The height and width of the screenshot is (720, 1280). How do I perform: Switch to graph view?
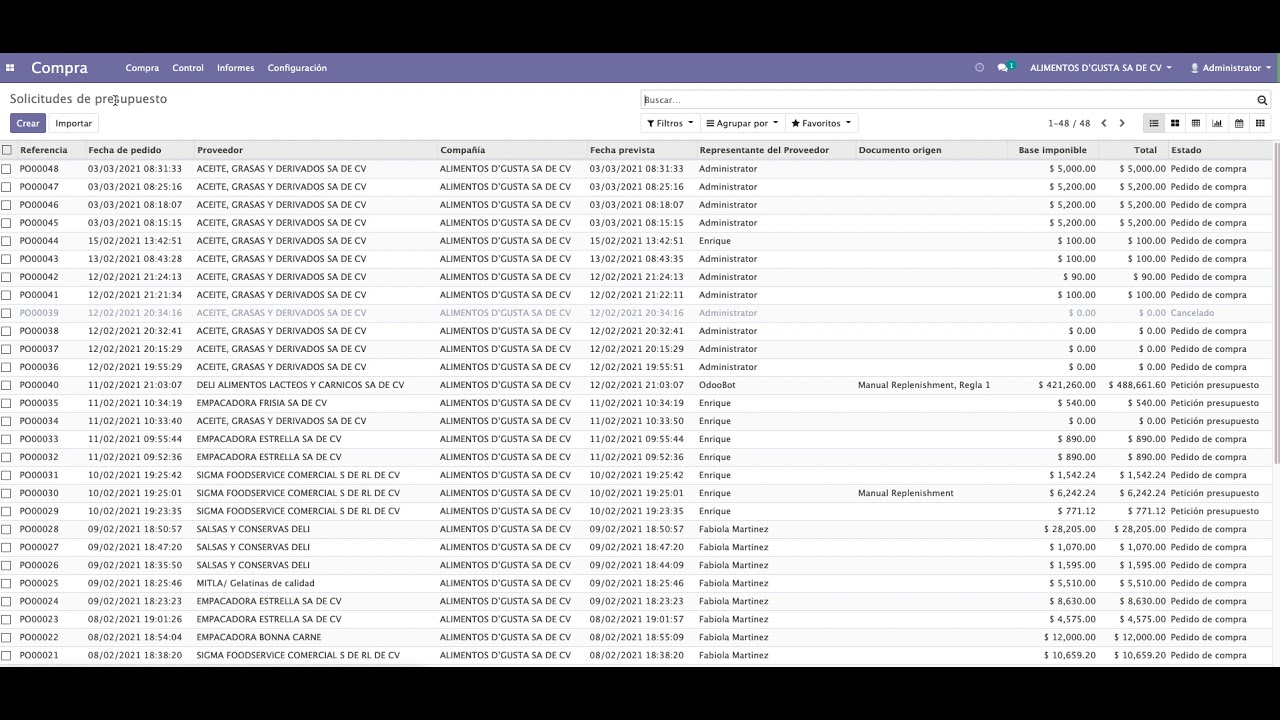tap(1217, 123)
